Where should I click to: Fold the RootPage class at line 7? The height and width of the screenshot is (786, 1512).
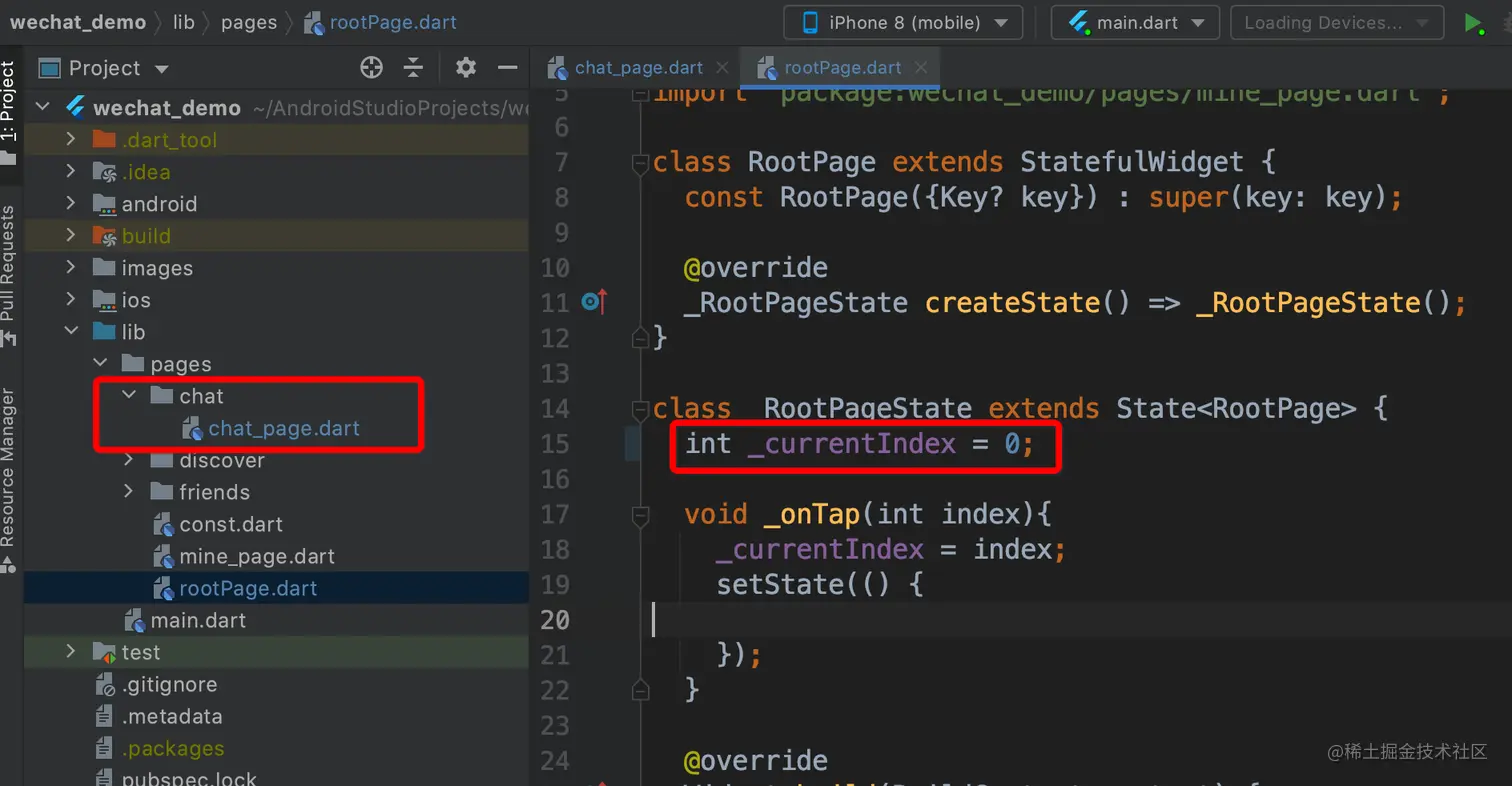click(639, 163)
